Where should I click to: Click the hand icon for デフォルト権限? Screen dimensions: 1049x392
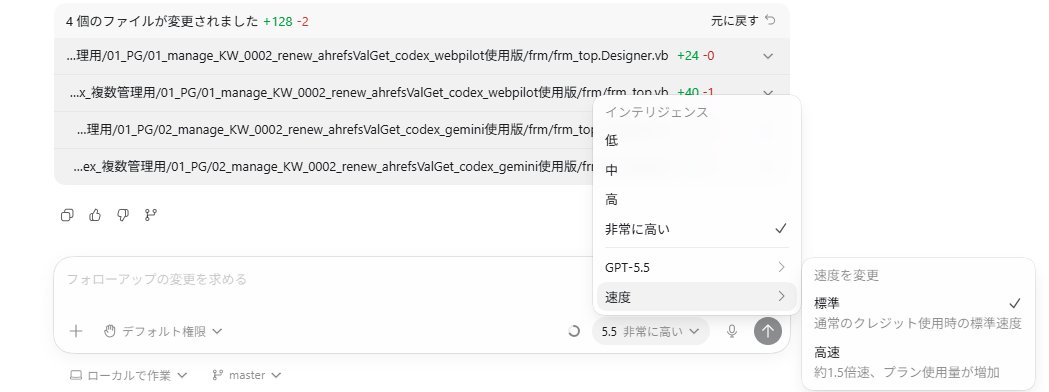coord(110,331)
